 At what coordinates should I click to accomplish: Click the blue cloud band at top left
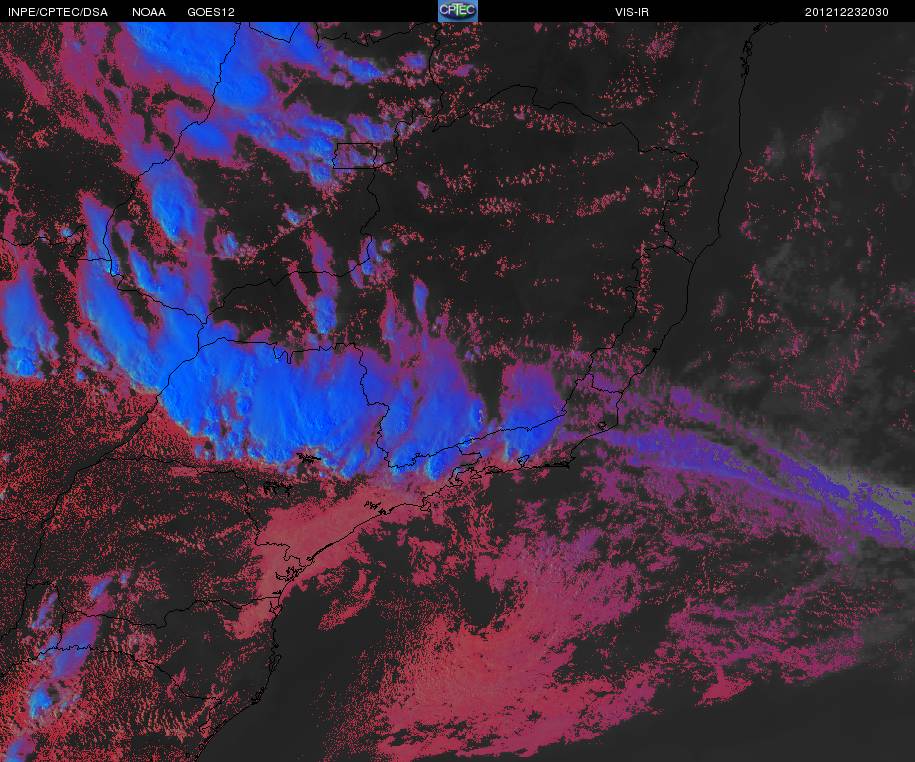pos(245,88)
